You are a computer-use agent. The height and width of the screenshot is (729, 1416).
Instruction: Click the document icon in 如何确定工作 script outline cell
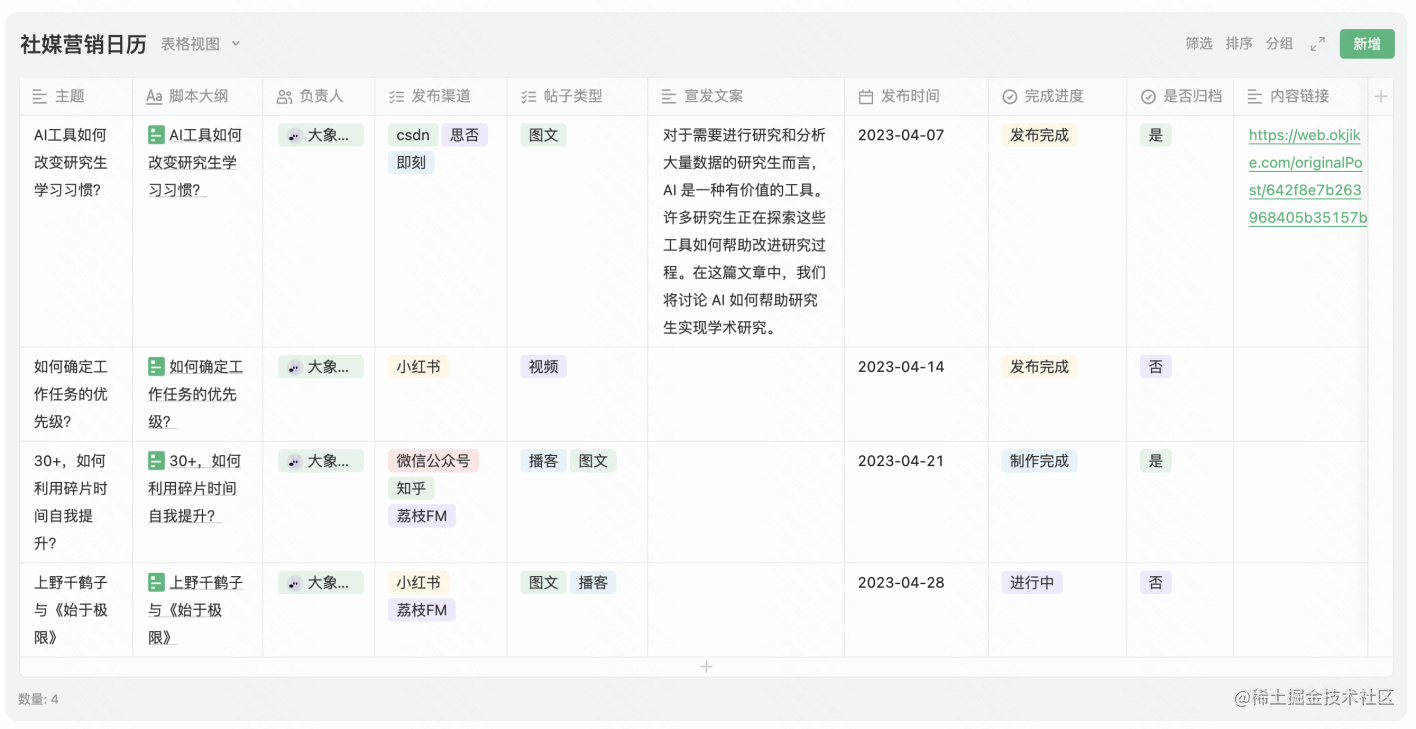click(156, 366)
